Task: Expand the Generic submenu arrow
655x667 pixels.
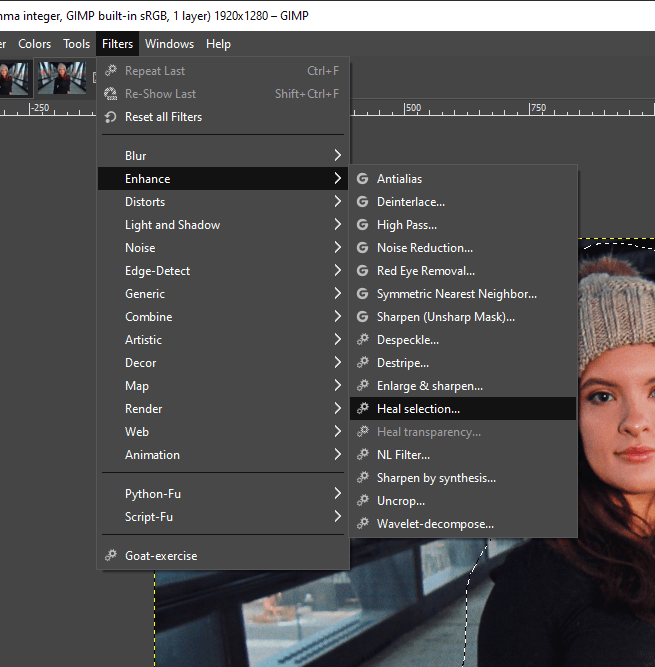Action: [x=337, y=293]
